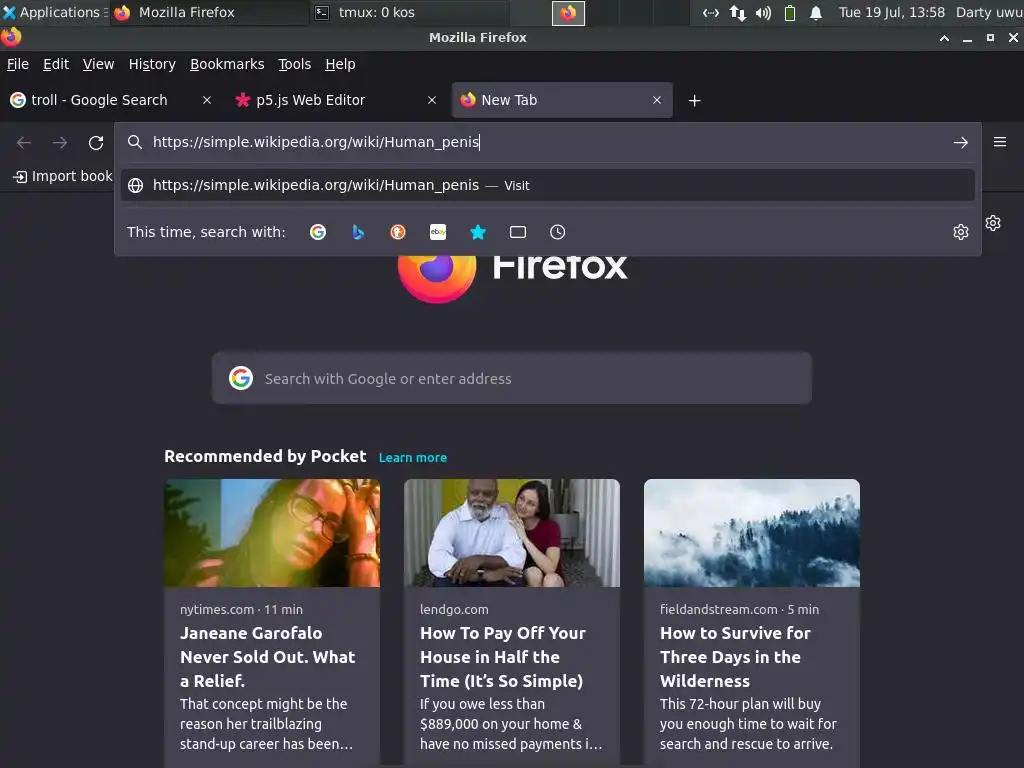Open the View menu

click(x=98, y=64)
